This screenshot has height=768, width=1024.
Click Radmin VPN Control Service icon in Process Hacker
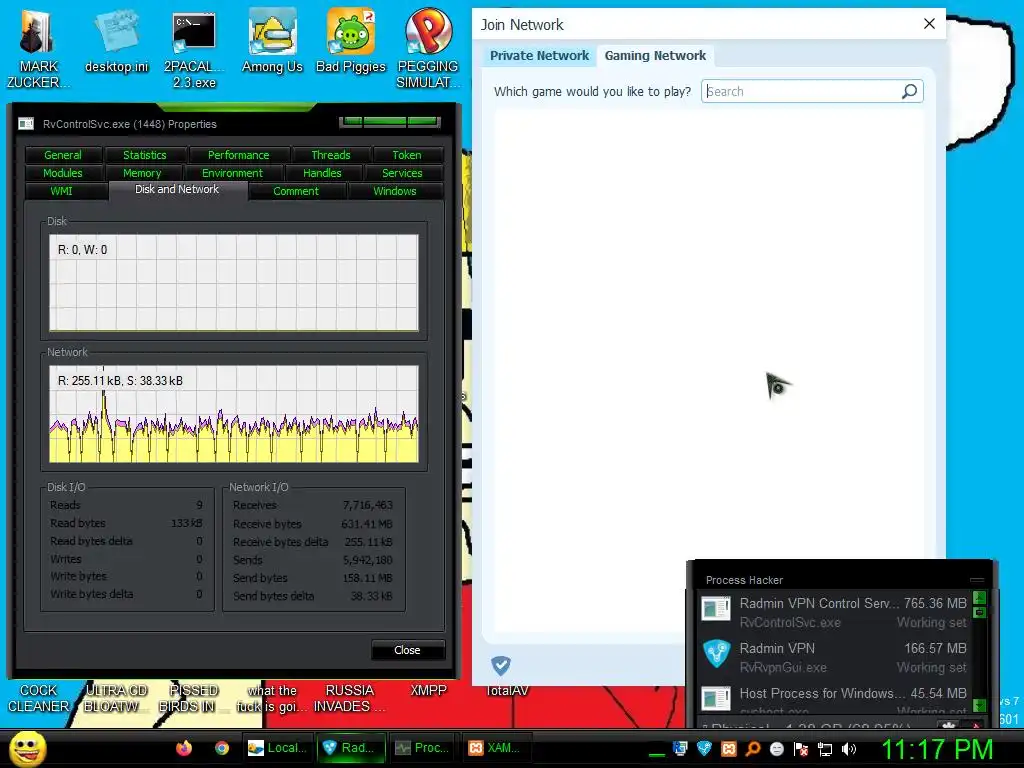coord(716,608)
